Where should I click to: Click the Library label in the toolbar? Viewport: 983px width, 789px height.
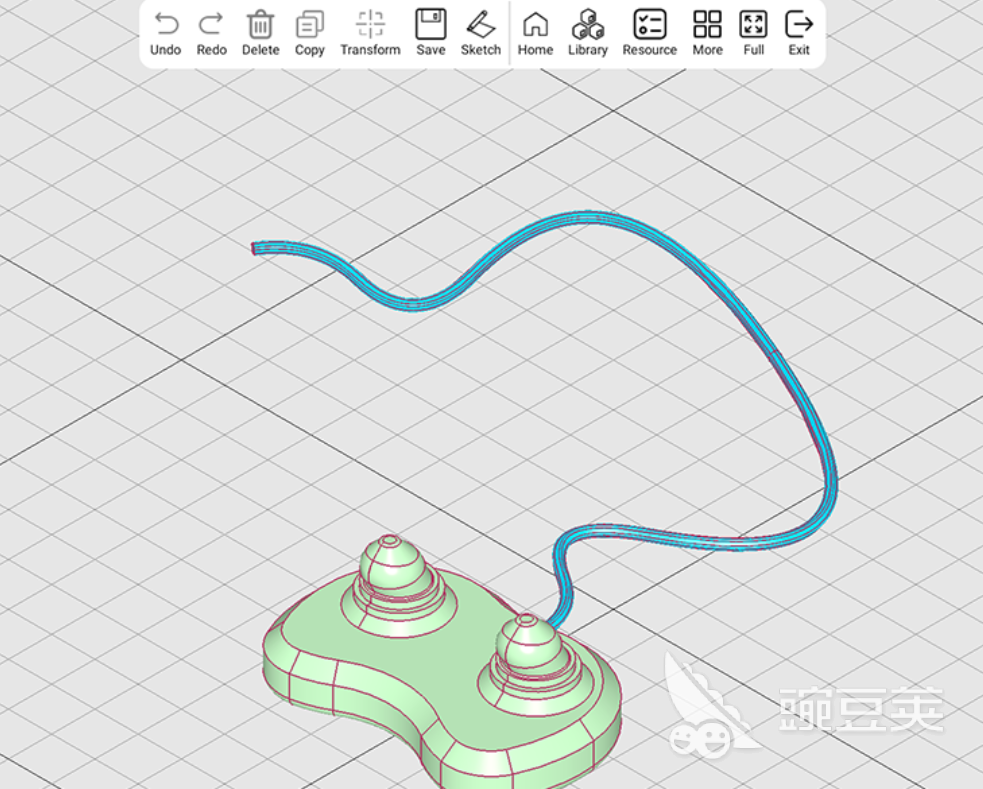pyautogui.click(x=587, y=48)
